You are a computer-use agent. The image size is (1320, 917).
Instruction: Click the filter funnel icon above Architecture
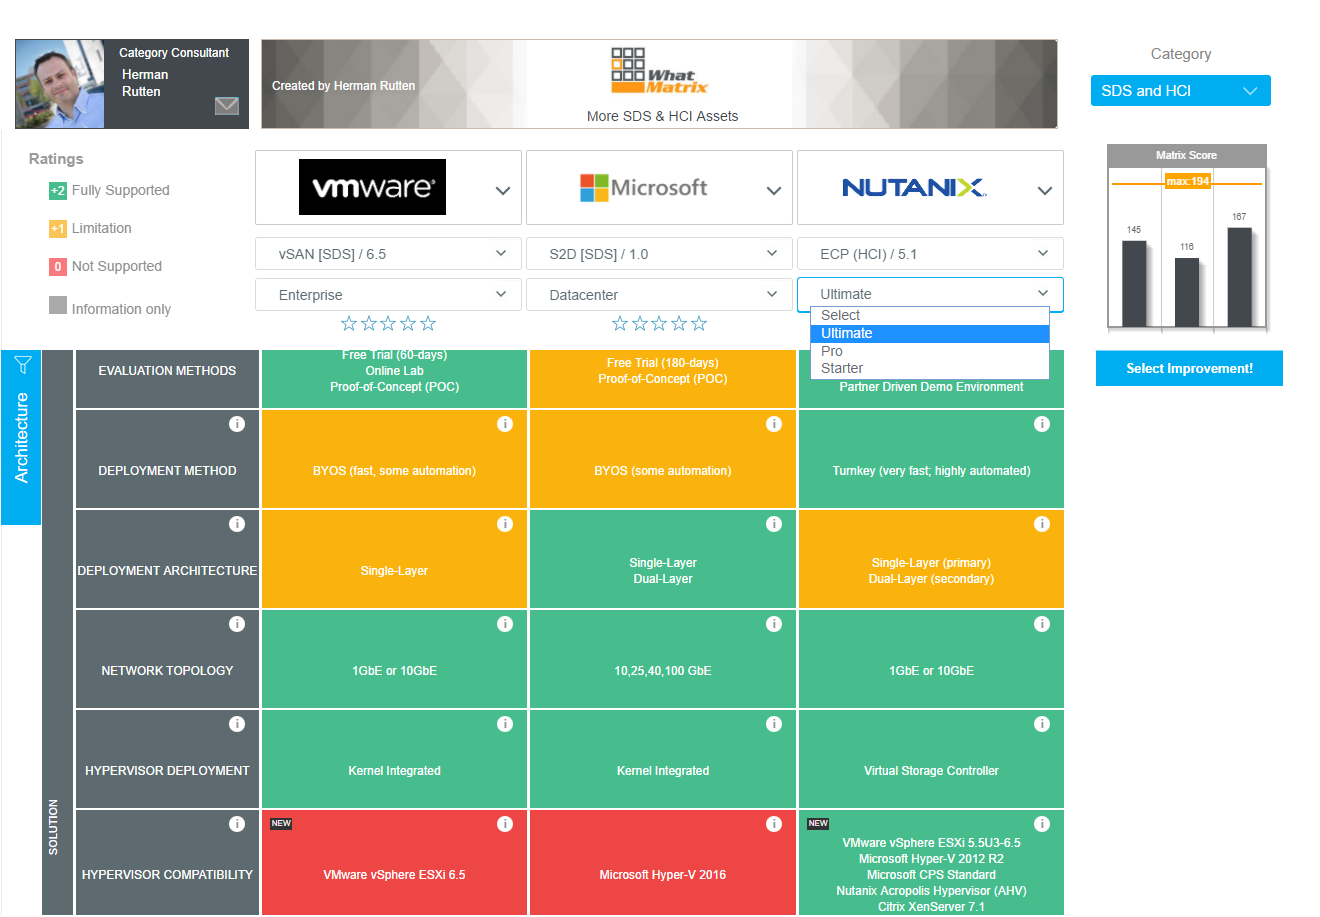click(x=22, y=364)
